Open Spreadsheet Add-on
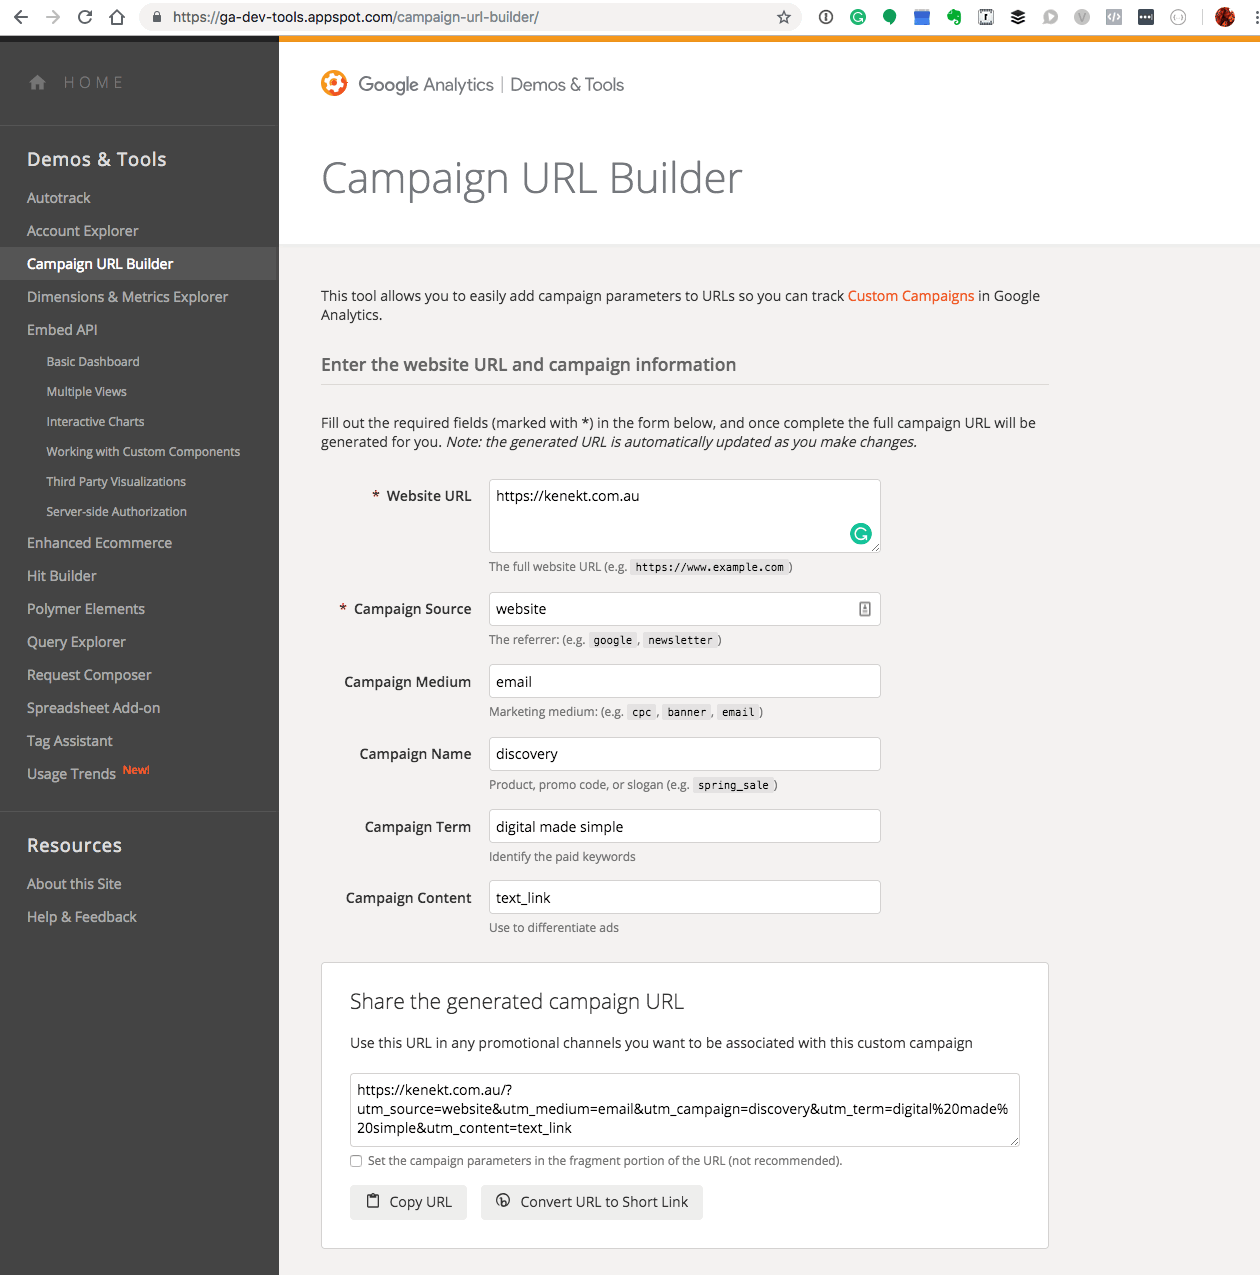The height and width of the screenshot is (1275, 1260). click(94, 708)
